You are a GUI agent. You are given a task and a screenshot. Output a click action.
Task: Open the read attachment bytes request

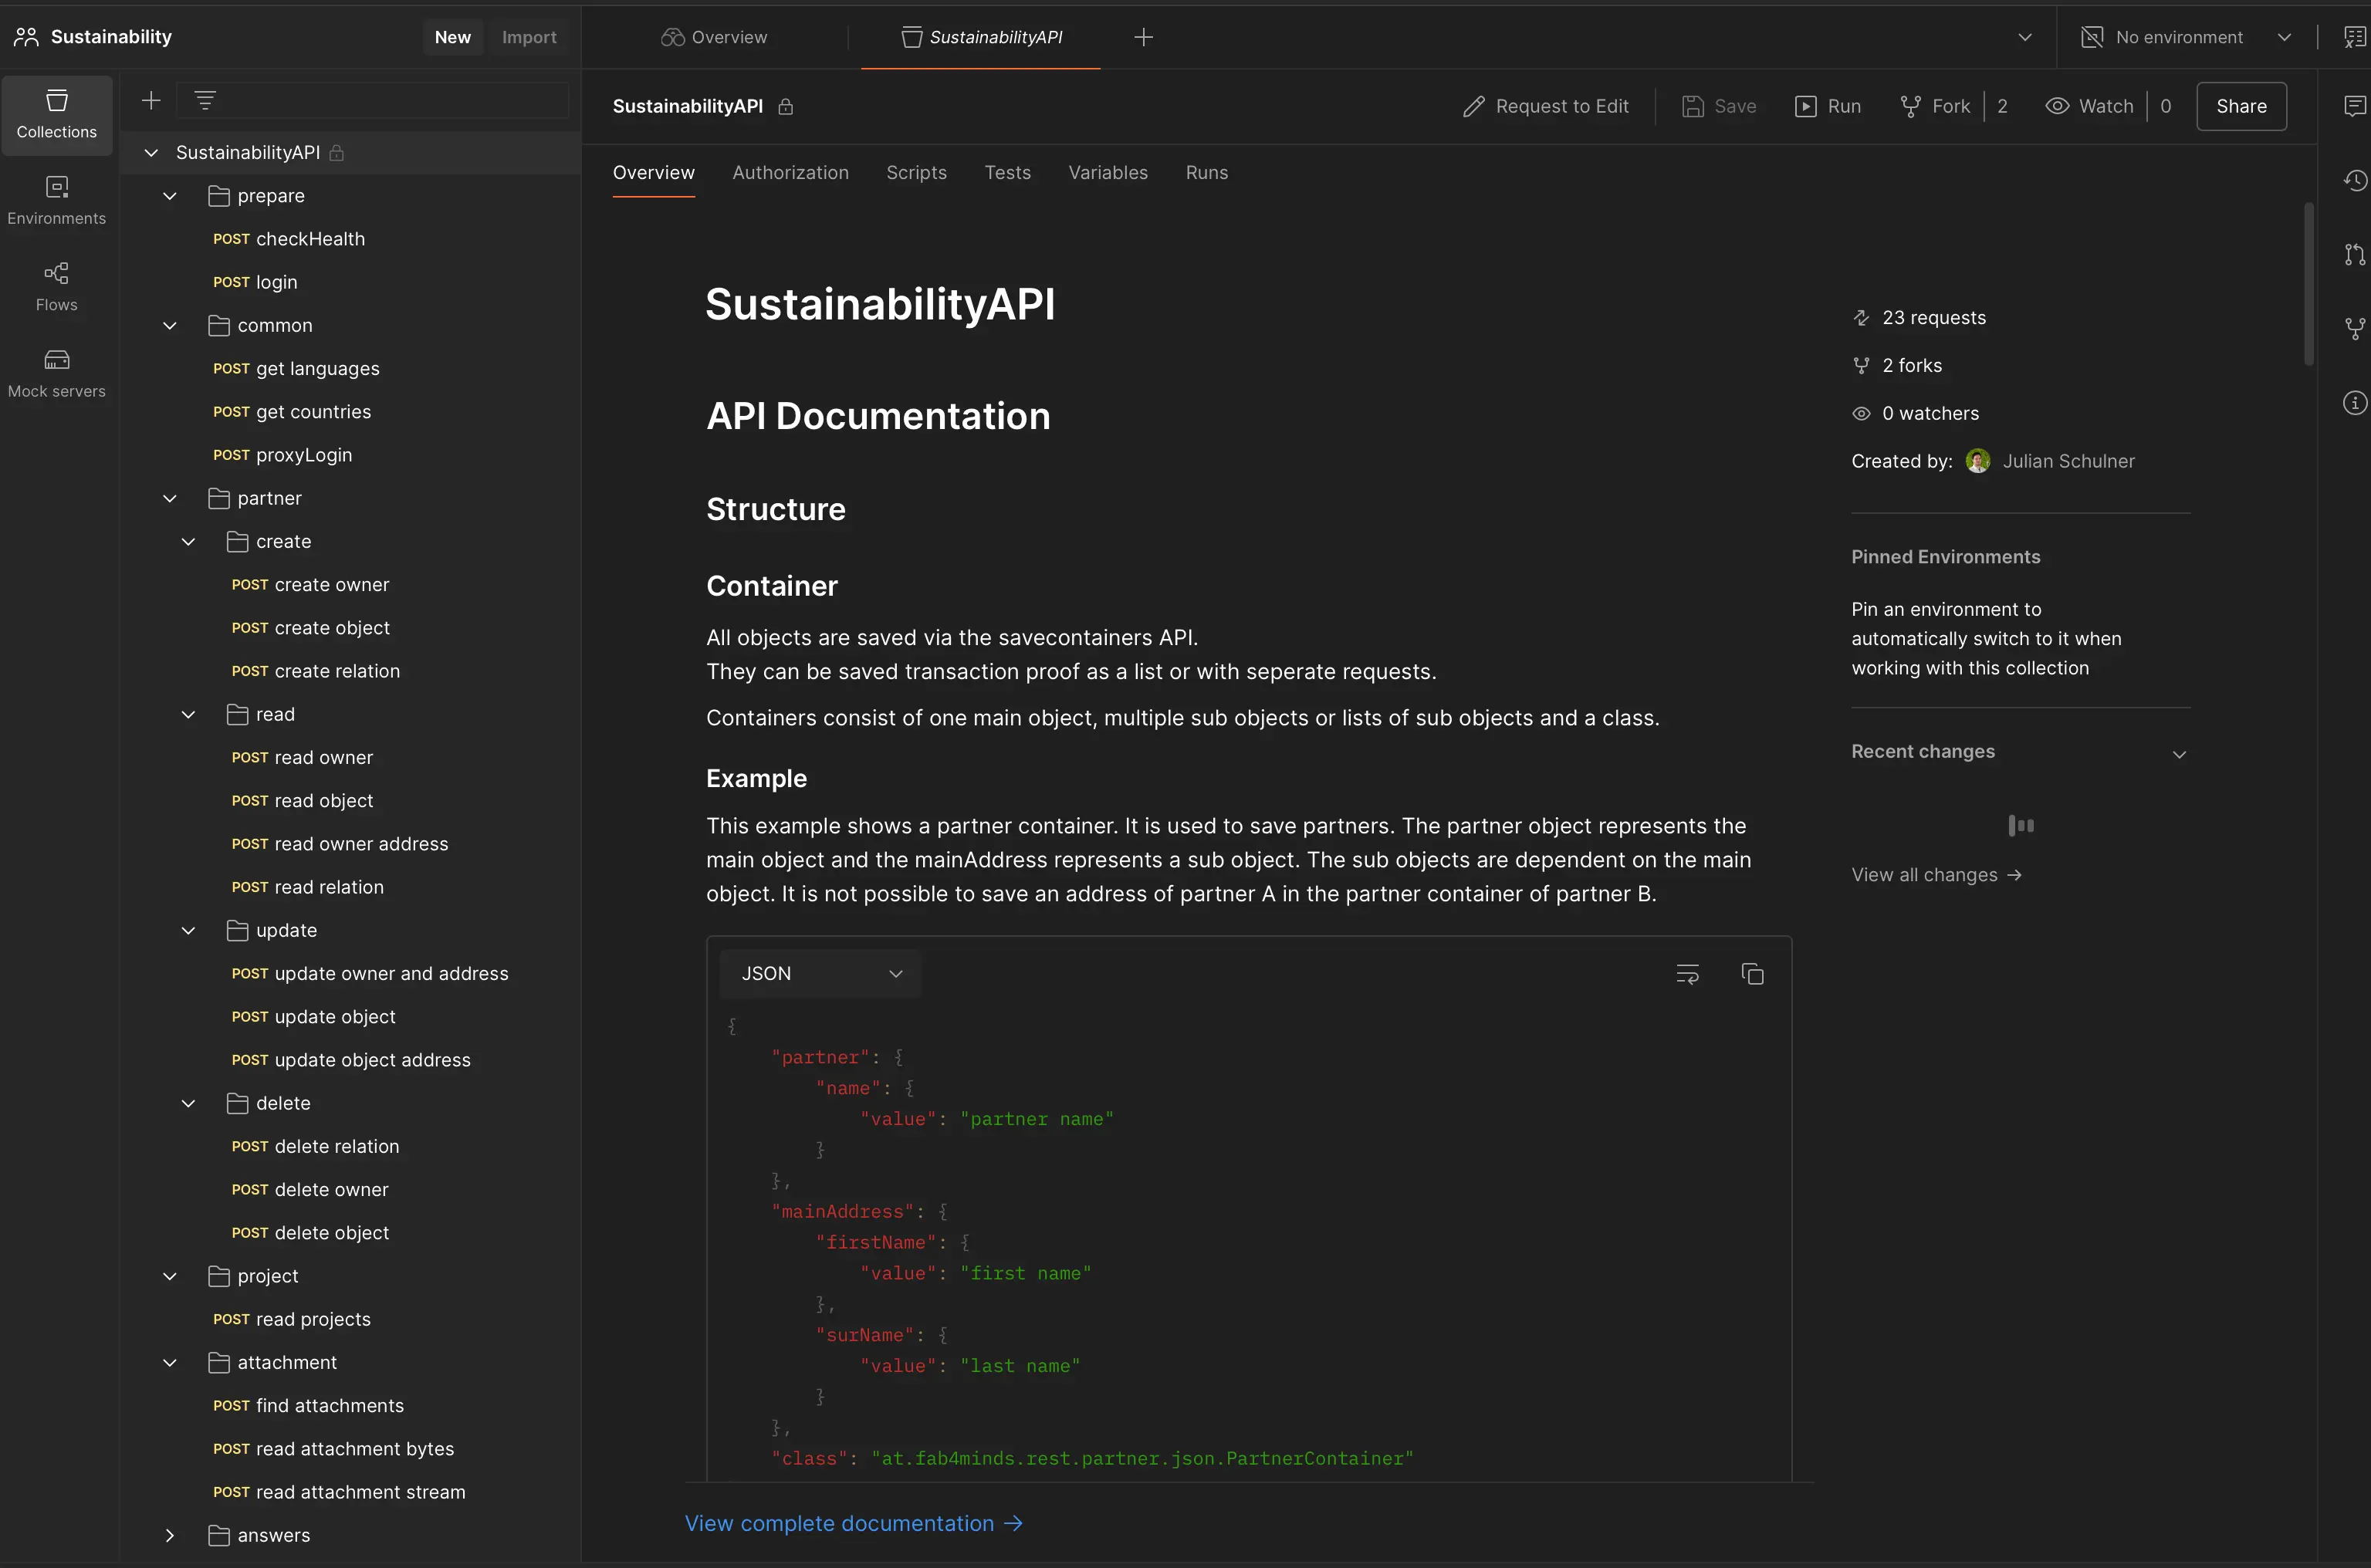(333, 1449)
